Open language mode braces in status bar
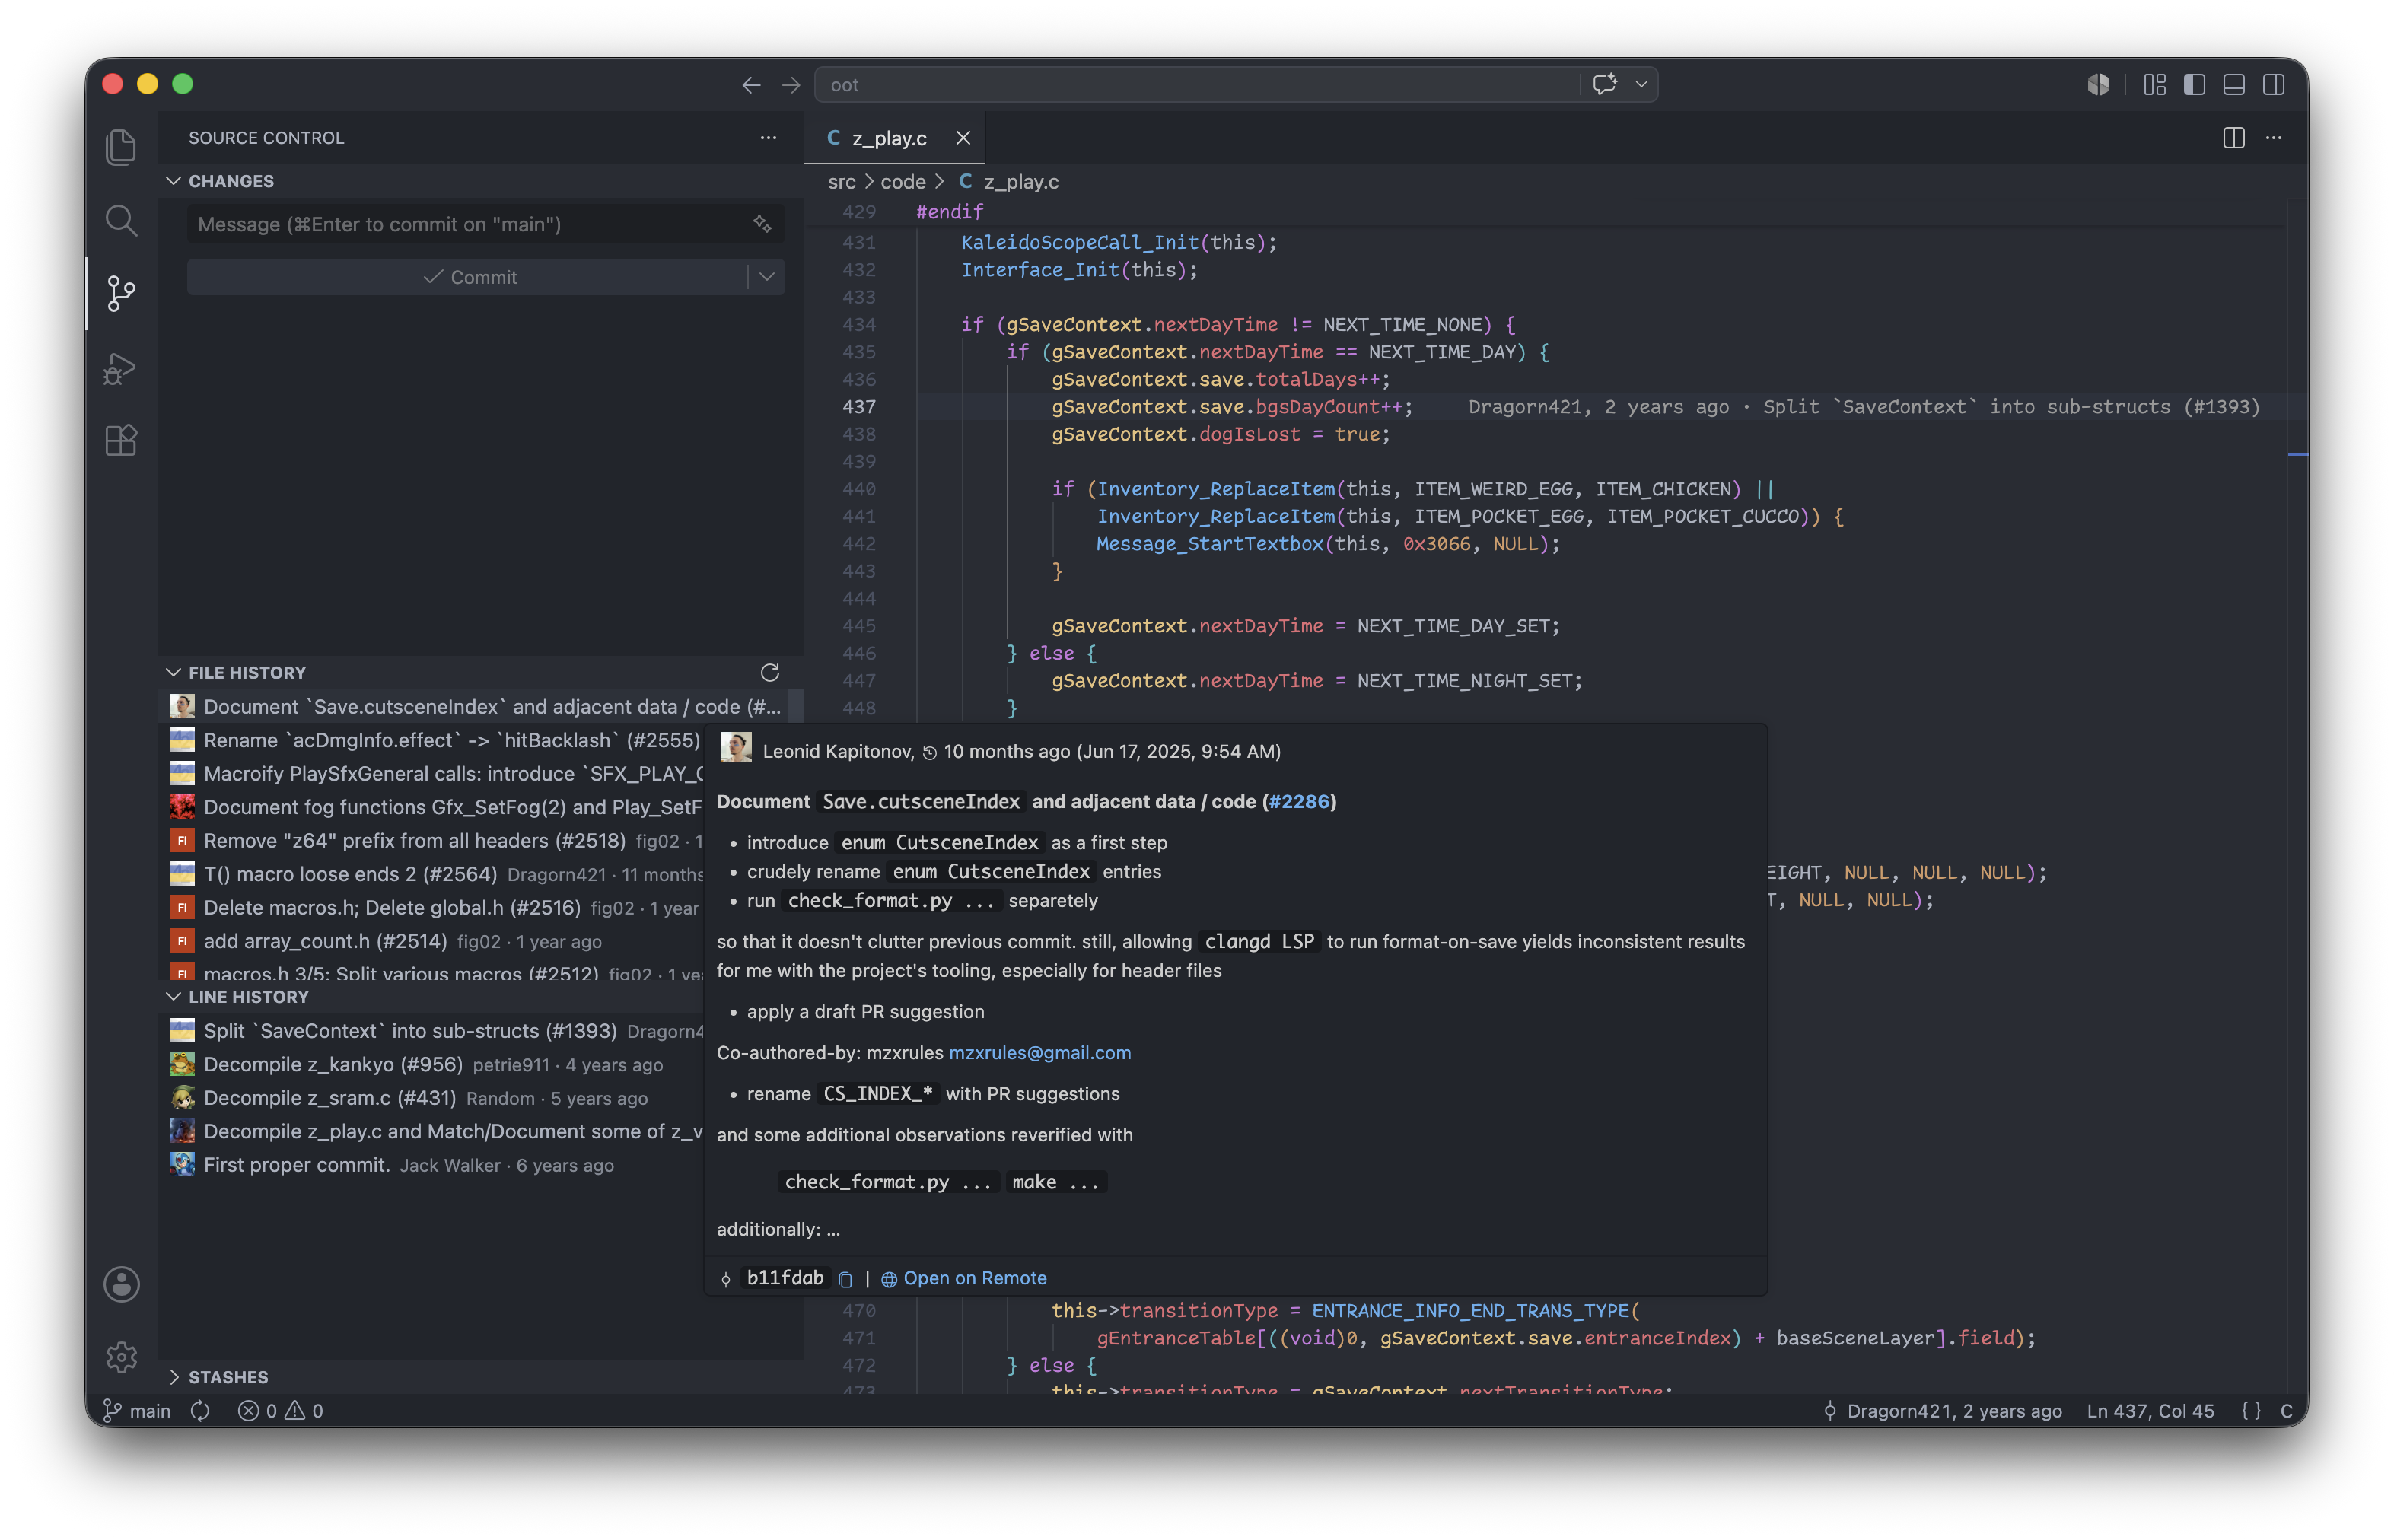Screen dimensions: 2394x1540 [2251, 1410]
